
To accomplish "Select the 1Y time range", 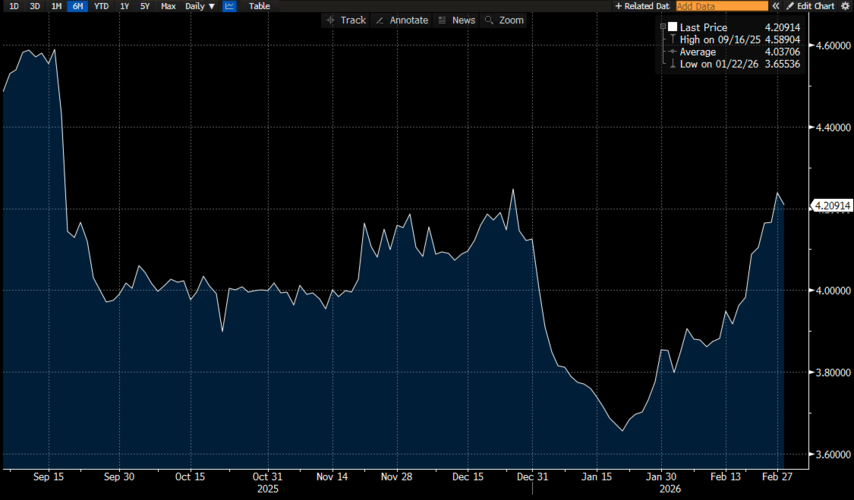I will point(124,6).
